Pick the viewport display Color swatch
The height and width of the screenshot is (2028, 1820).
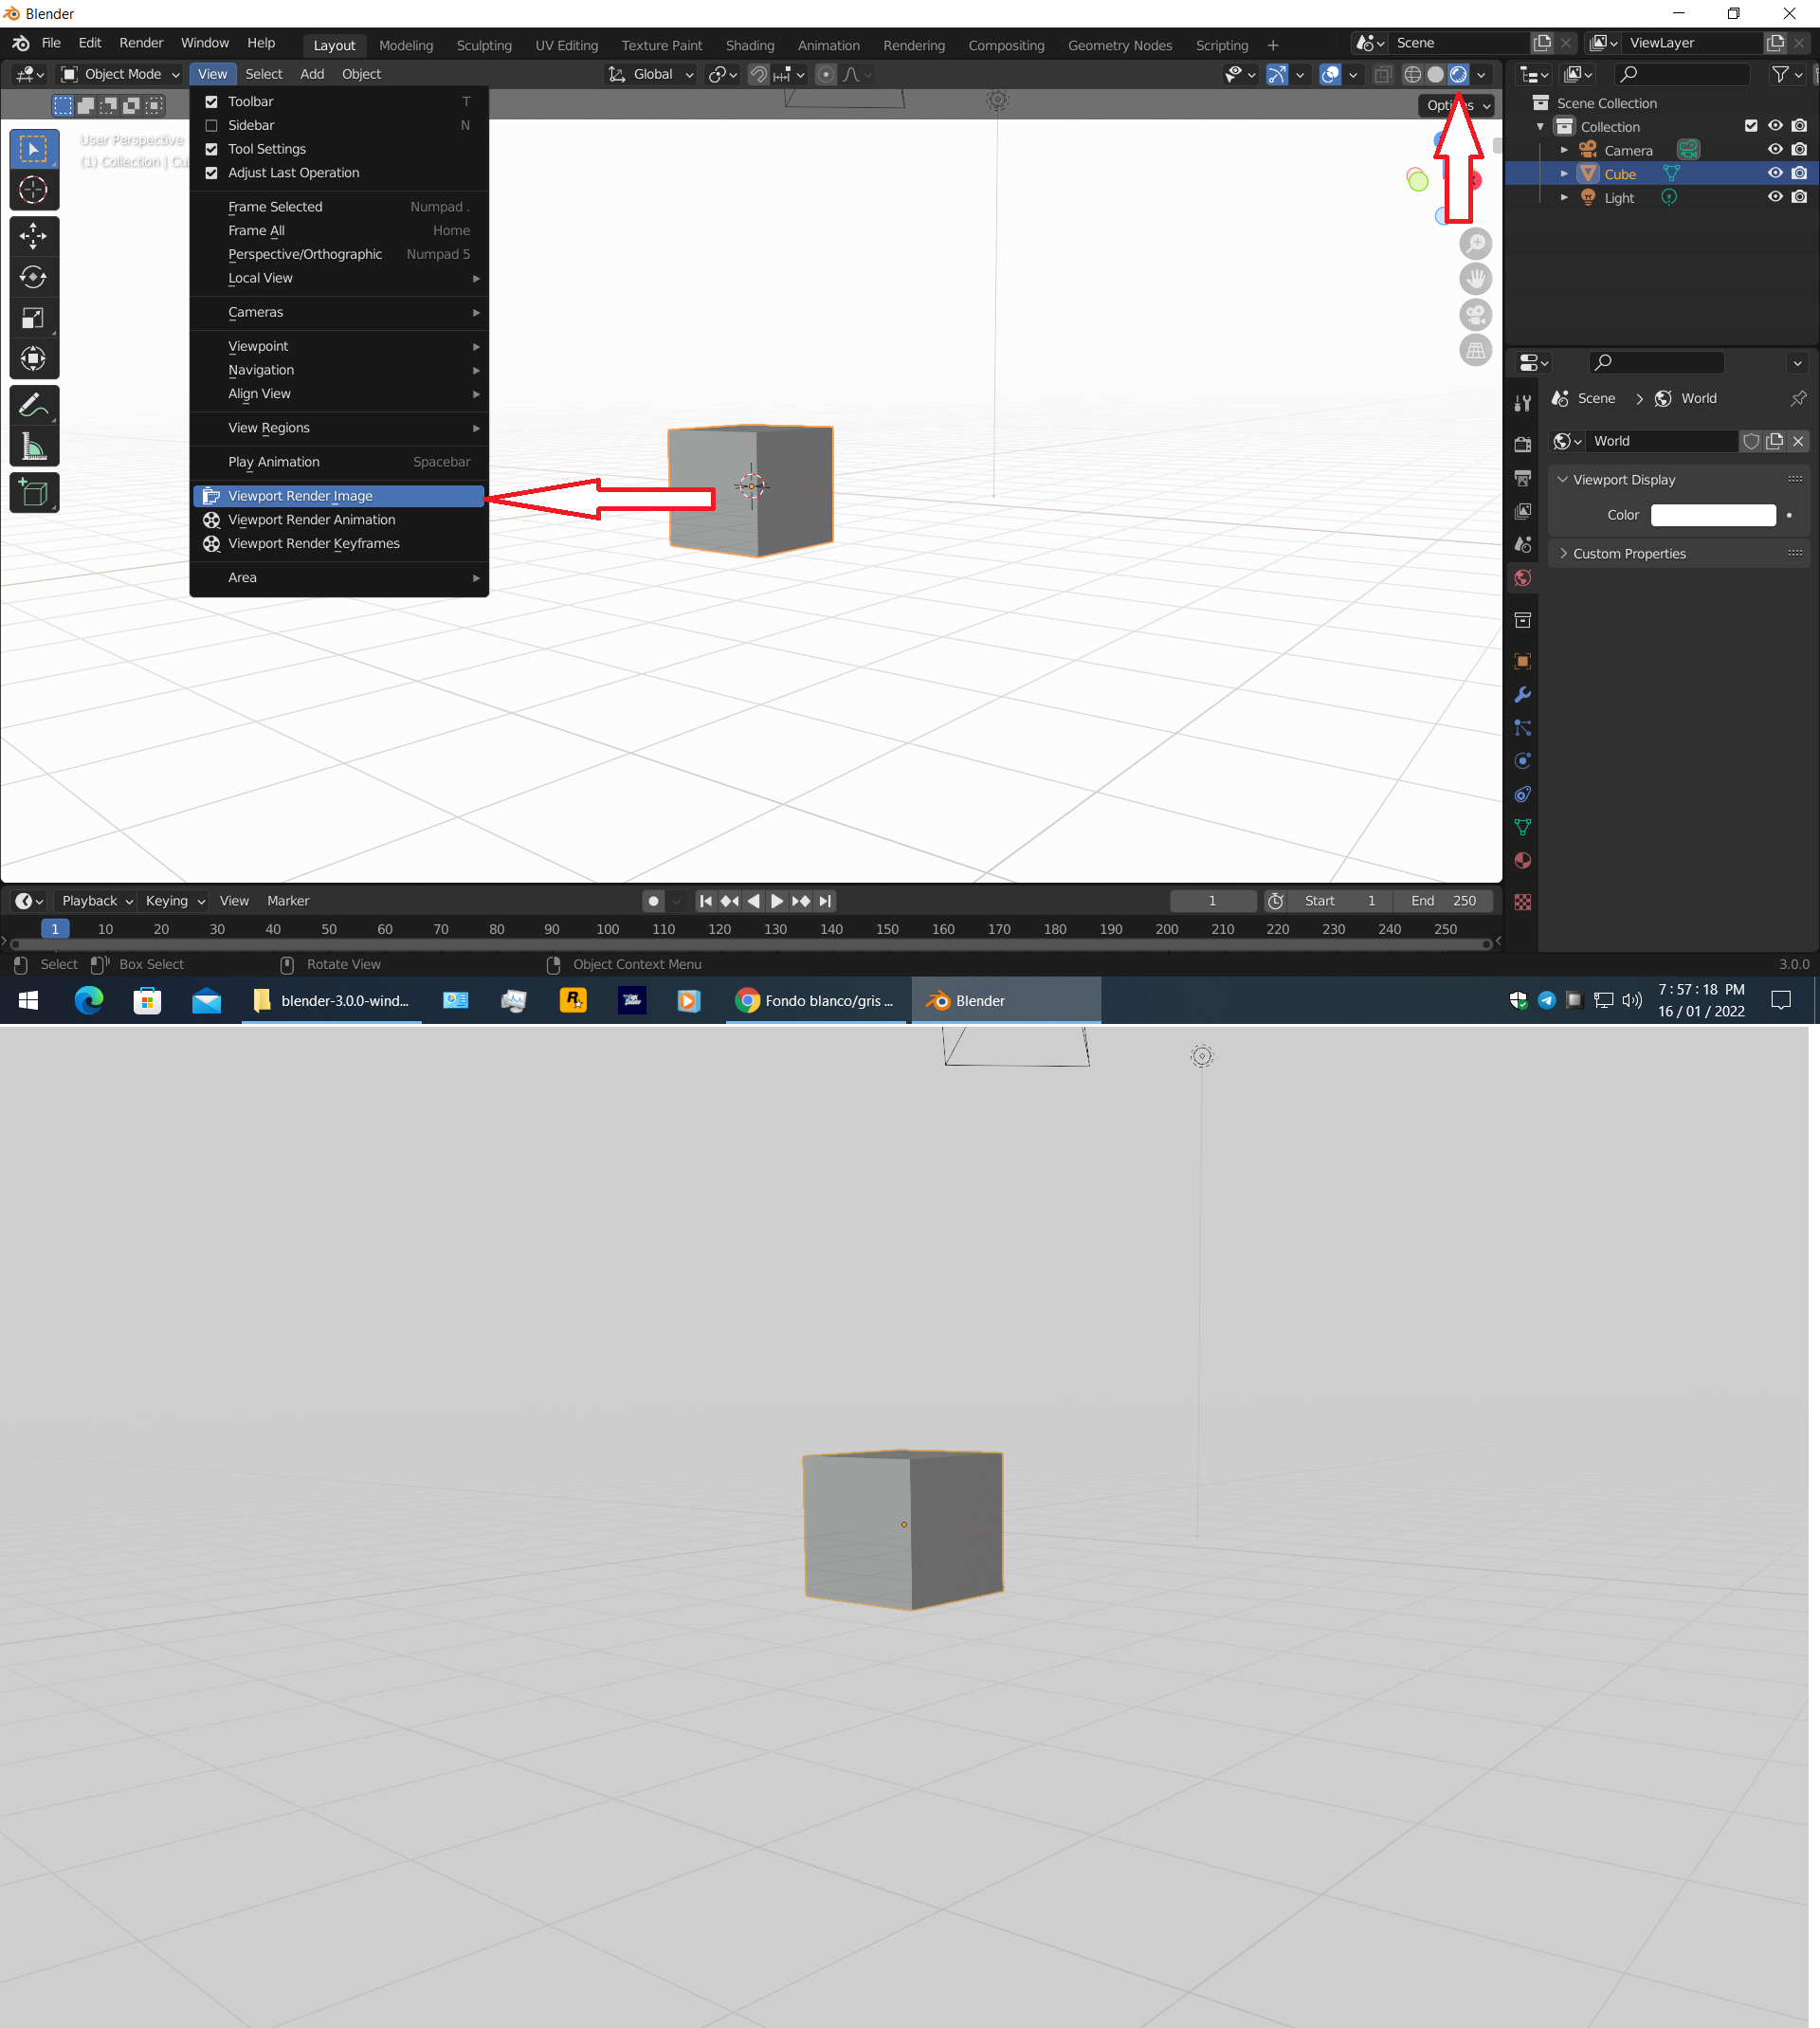coord(1713,515)
